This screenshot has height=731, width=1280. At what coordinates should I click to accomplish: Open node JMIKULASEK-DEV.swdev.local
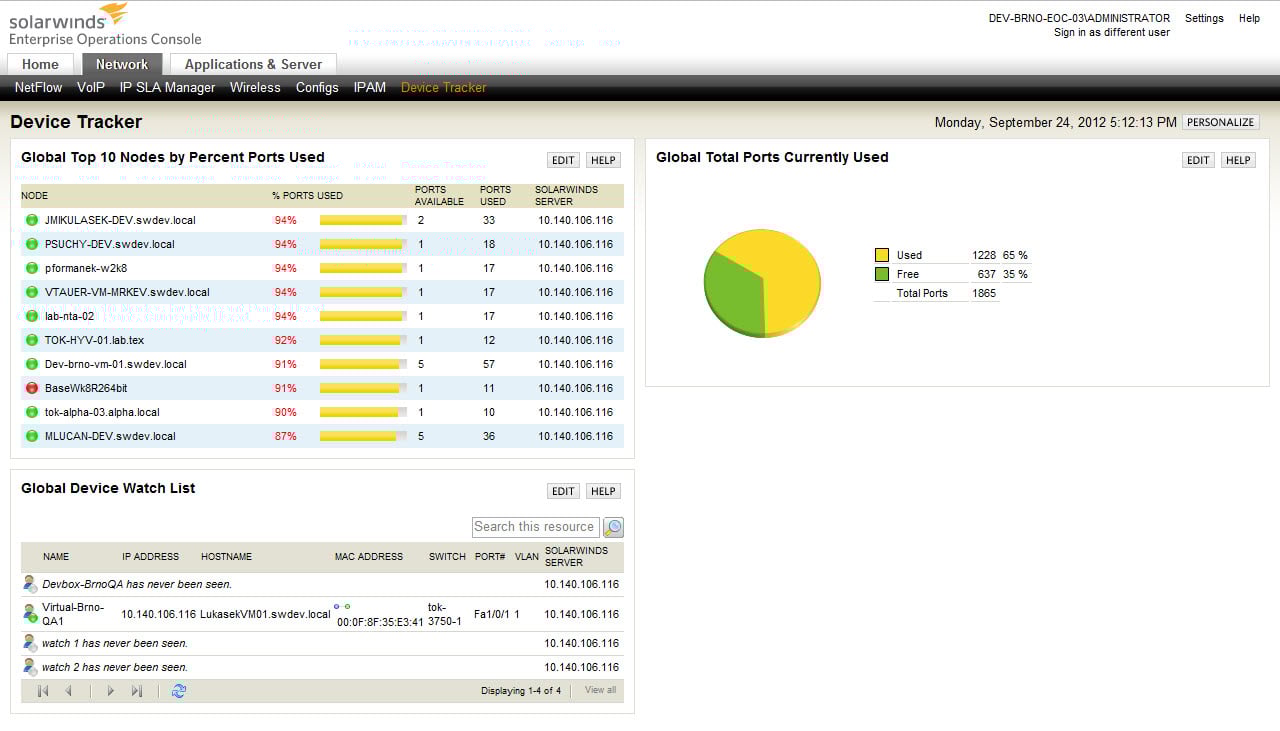[x=120, y=220]
